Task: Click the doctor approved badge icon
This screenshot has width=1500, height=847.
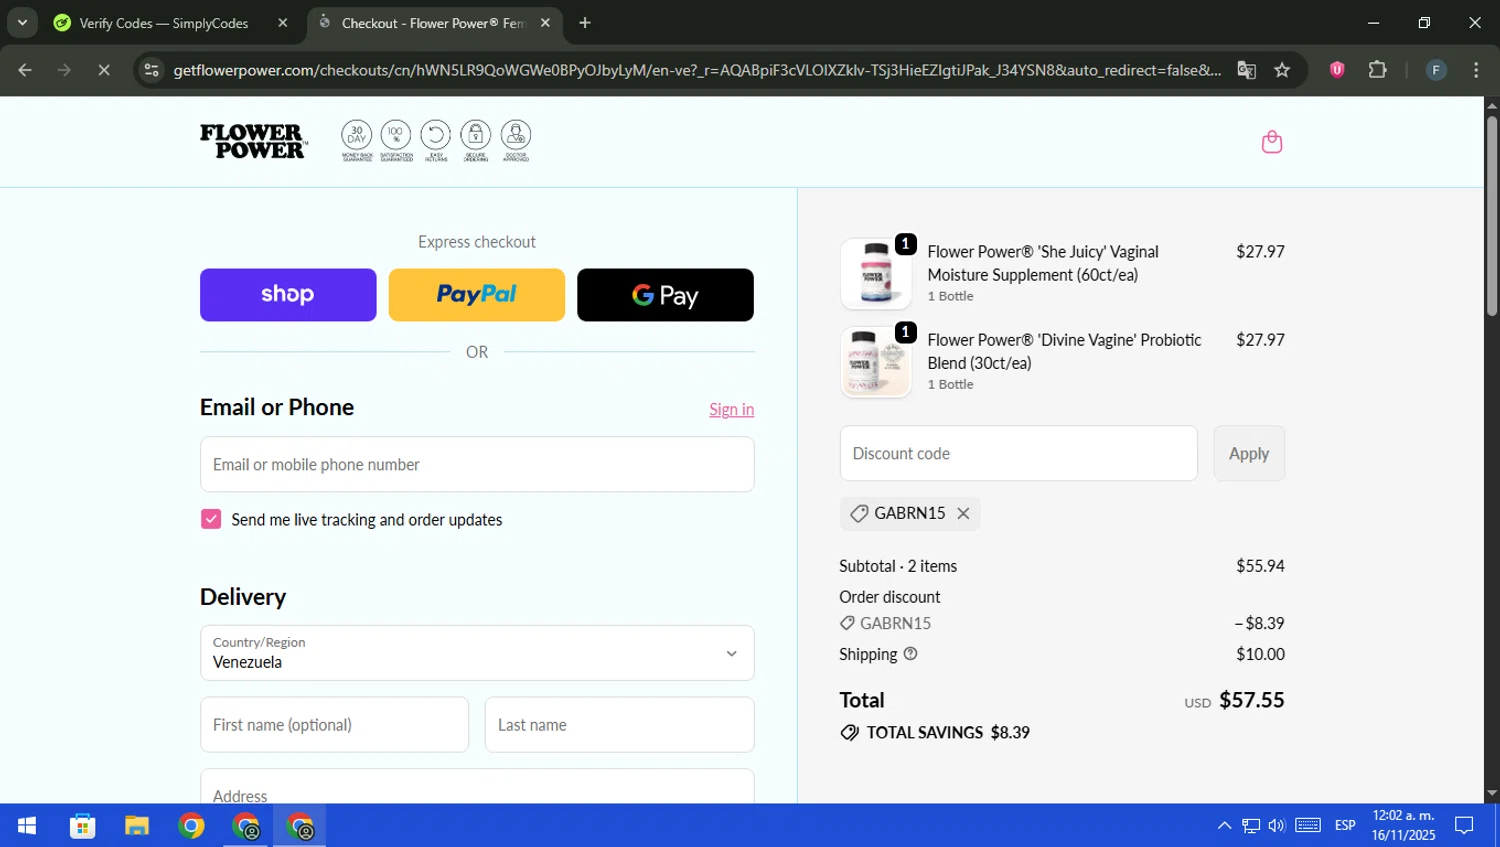Action: click(x=516, y=141)
